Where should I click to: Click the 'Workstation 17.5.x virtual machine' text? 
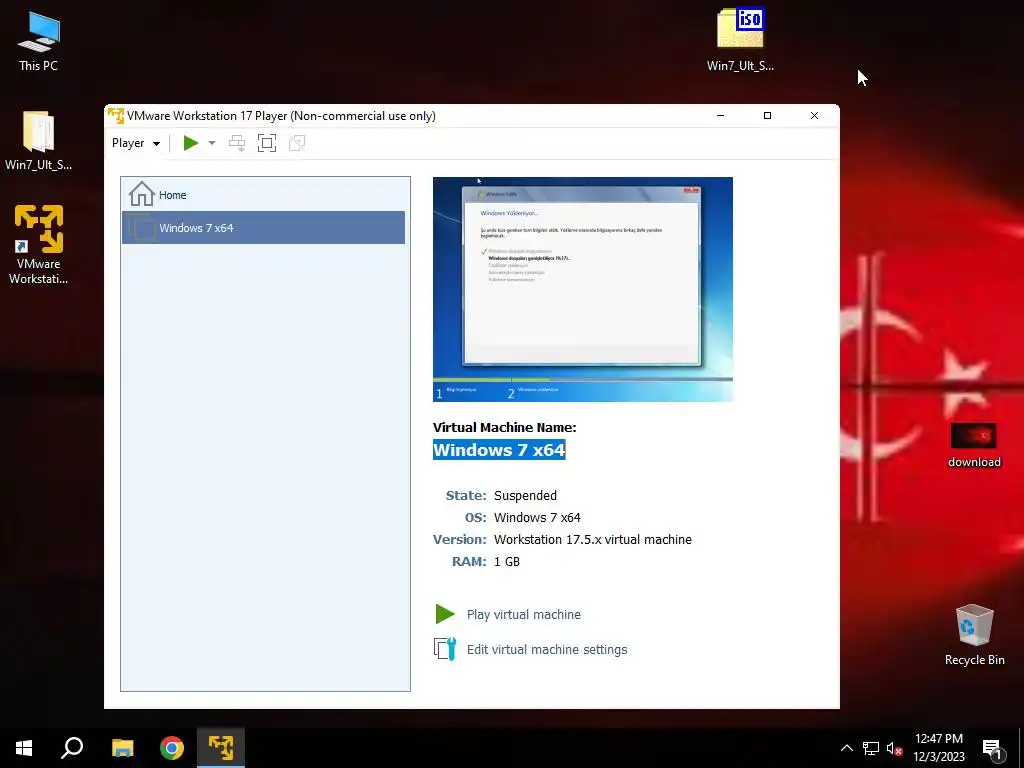tap(592, 539)
